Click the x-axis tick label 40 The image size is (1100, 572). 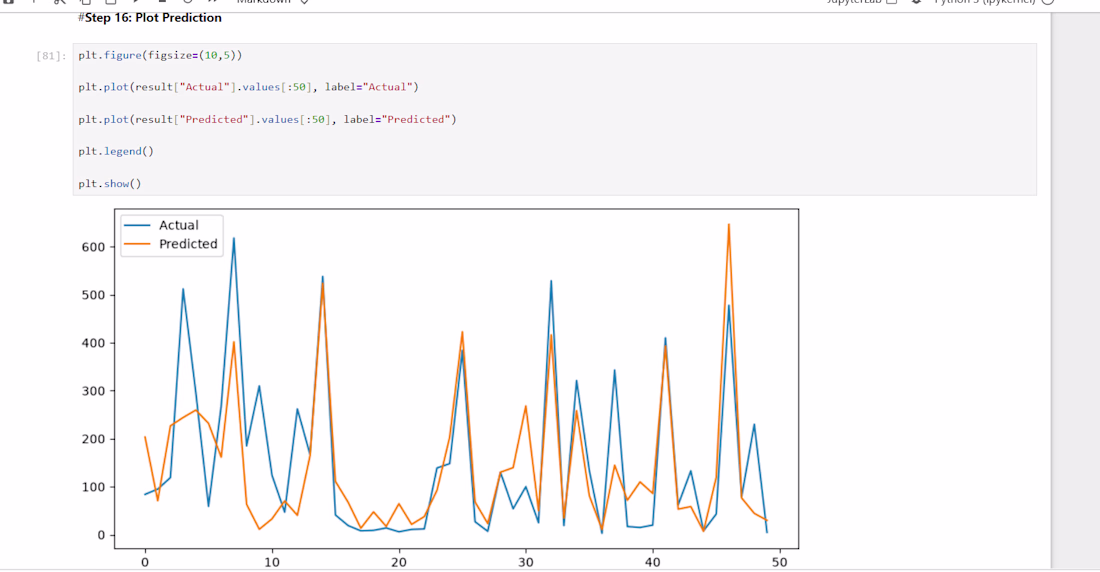coord(652,562)
